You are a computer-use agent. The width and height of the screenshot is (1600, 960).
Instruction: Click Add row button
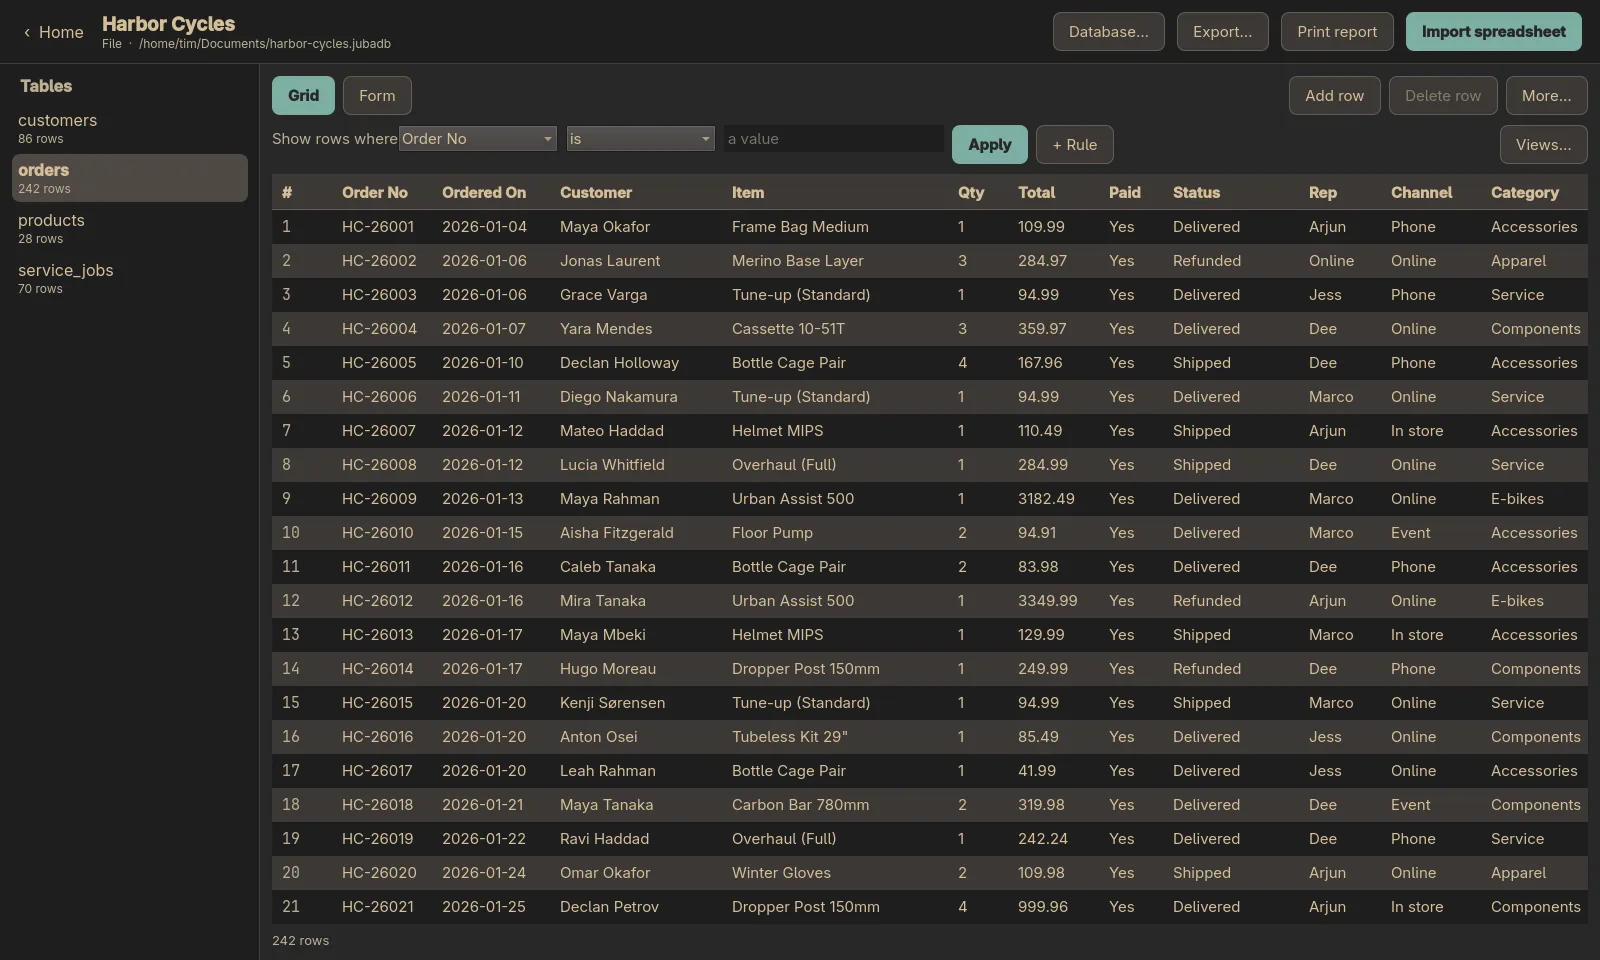pos(1334,96)
